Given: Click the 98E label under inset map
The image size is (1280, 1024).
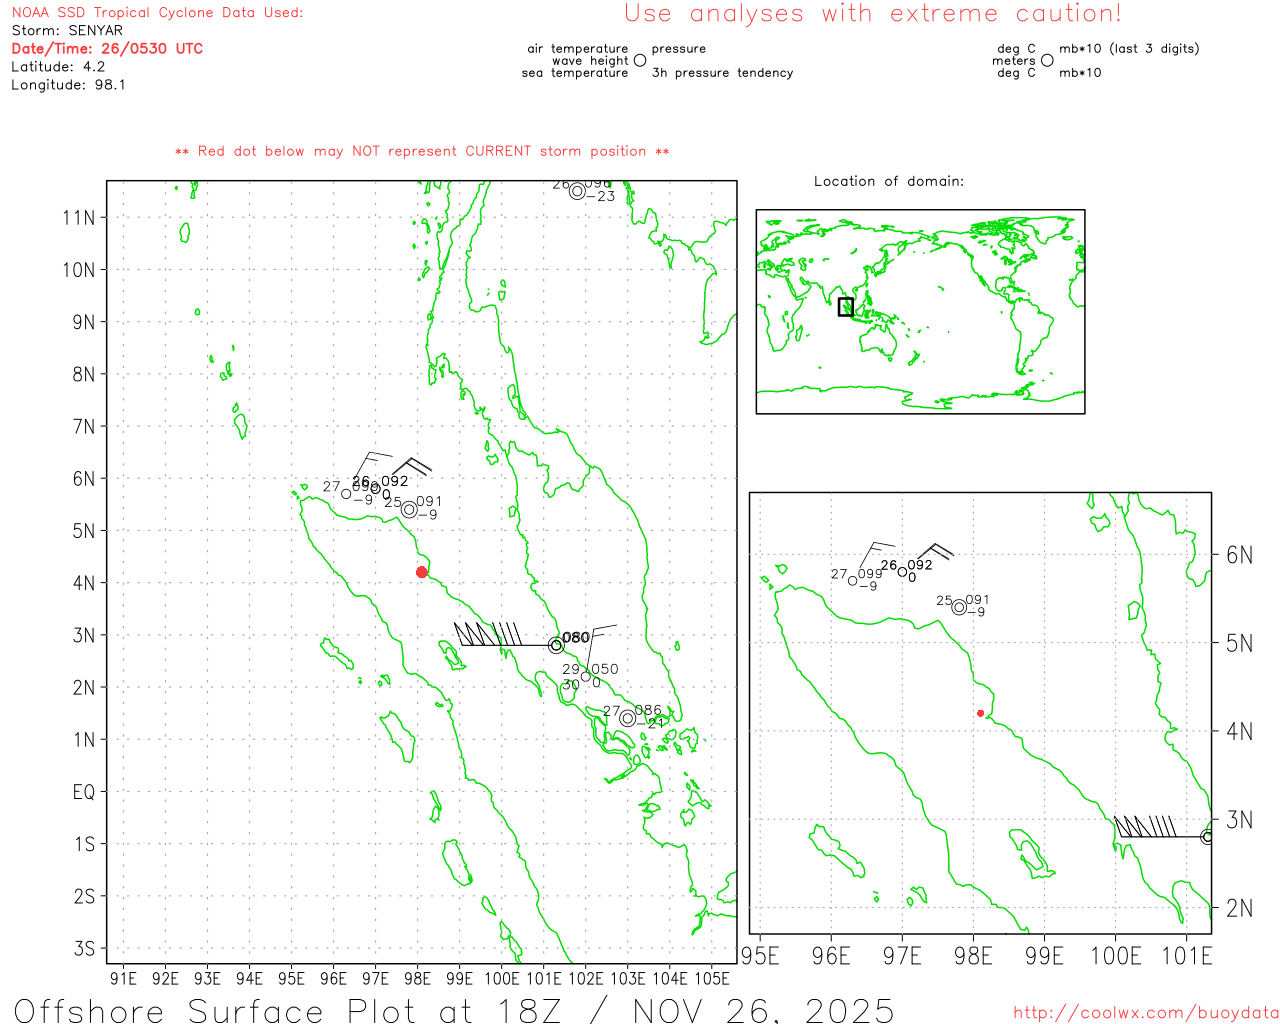Looking at the screenshot, I should tap(973, 956).
